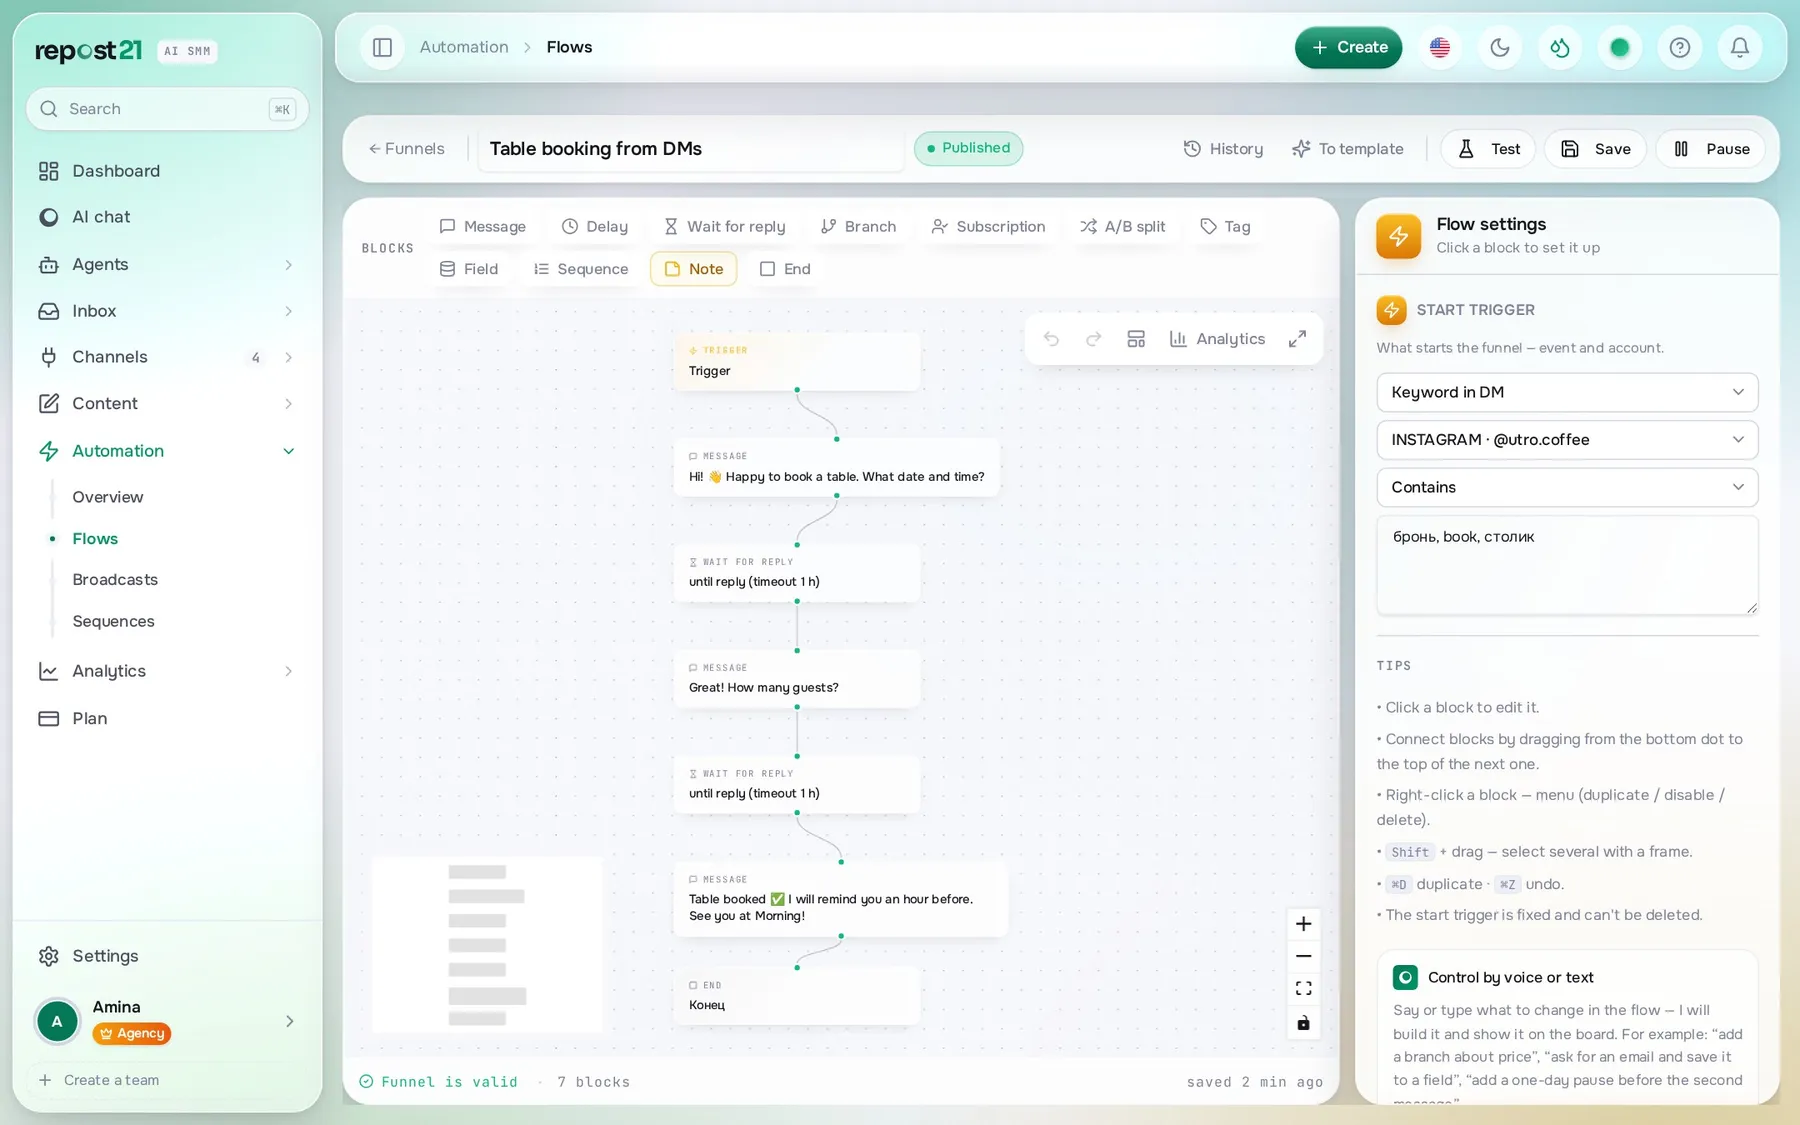Go back to Funnels
Image resolution: width=1800 pixels, height=1125 pixels.
406,149
